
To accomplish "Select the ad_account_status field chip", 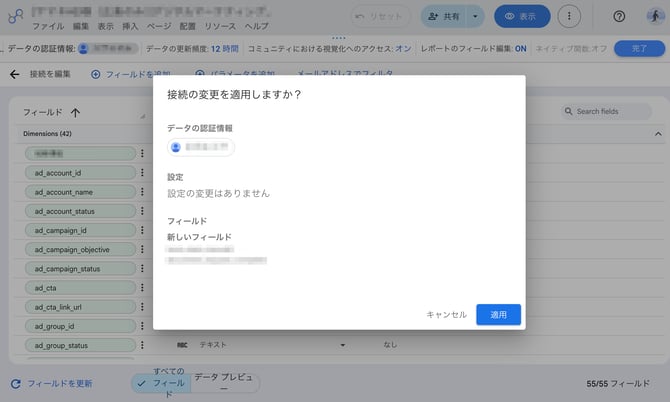I will point(80,211).
